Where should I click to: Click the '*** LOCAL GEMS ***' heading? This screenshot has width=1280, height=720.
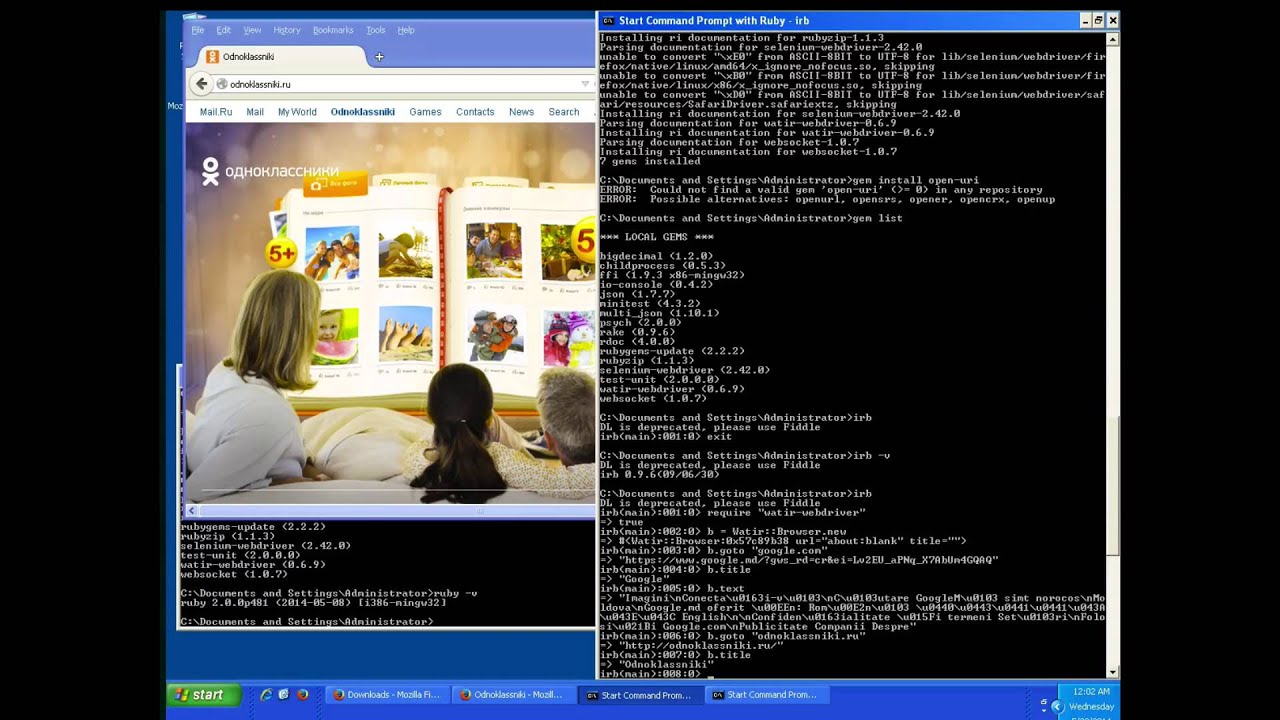pyautogui.click(x=657, y=238)
